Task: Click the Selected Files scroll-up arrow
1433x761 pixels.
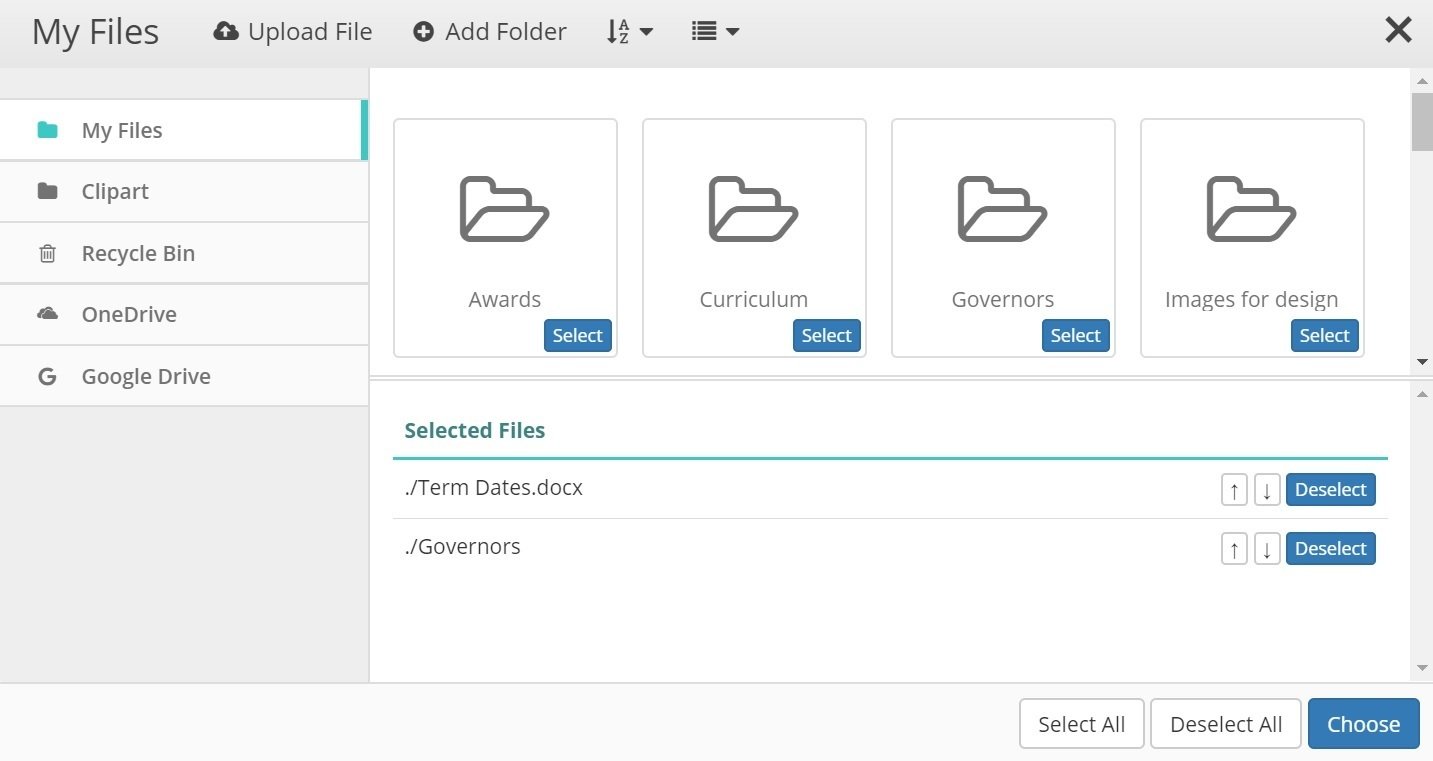Action: click(x=1422, y=393)
